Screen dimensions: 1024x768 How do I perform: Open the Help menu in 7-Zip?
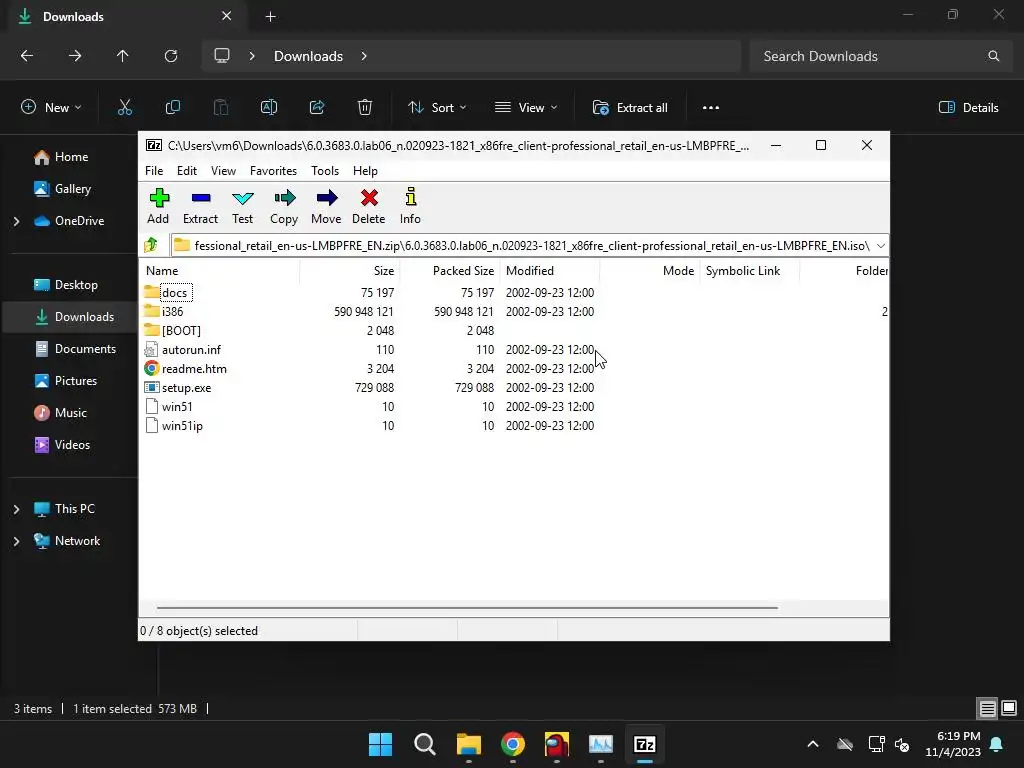[365, 170]
